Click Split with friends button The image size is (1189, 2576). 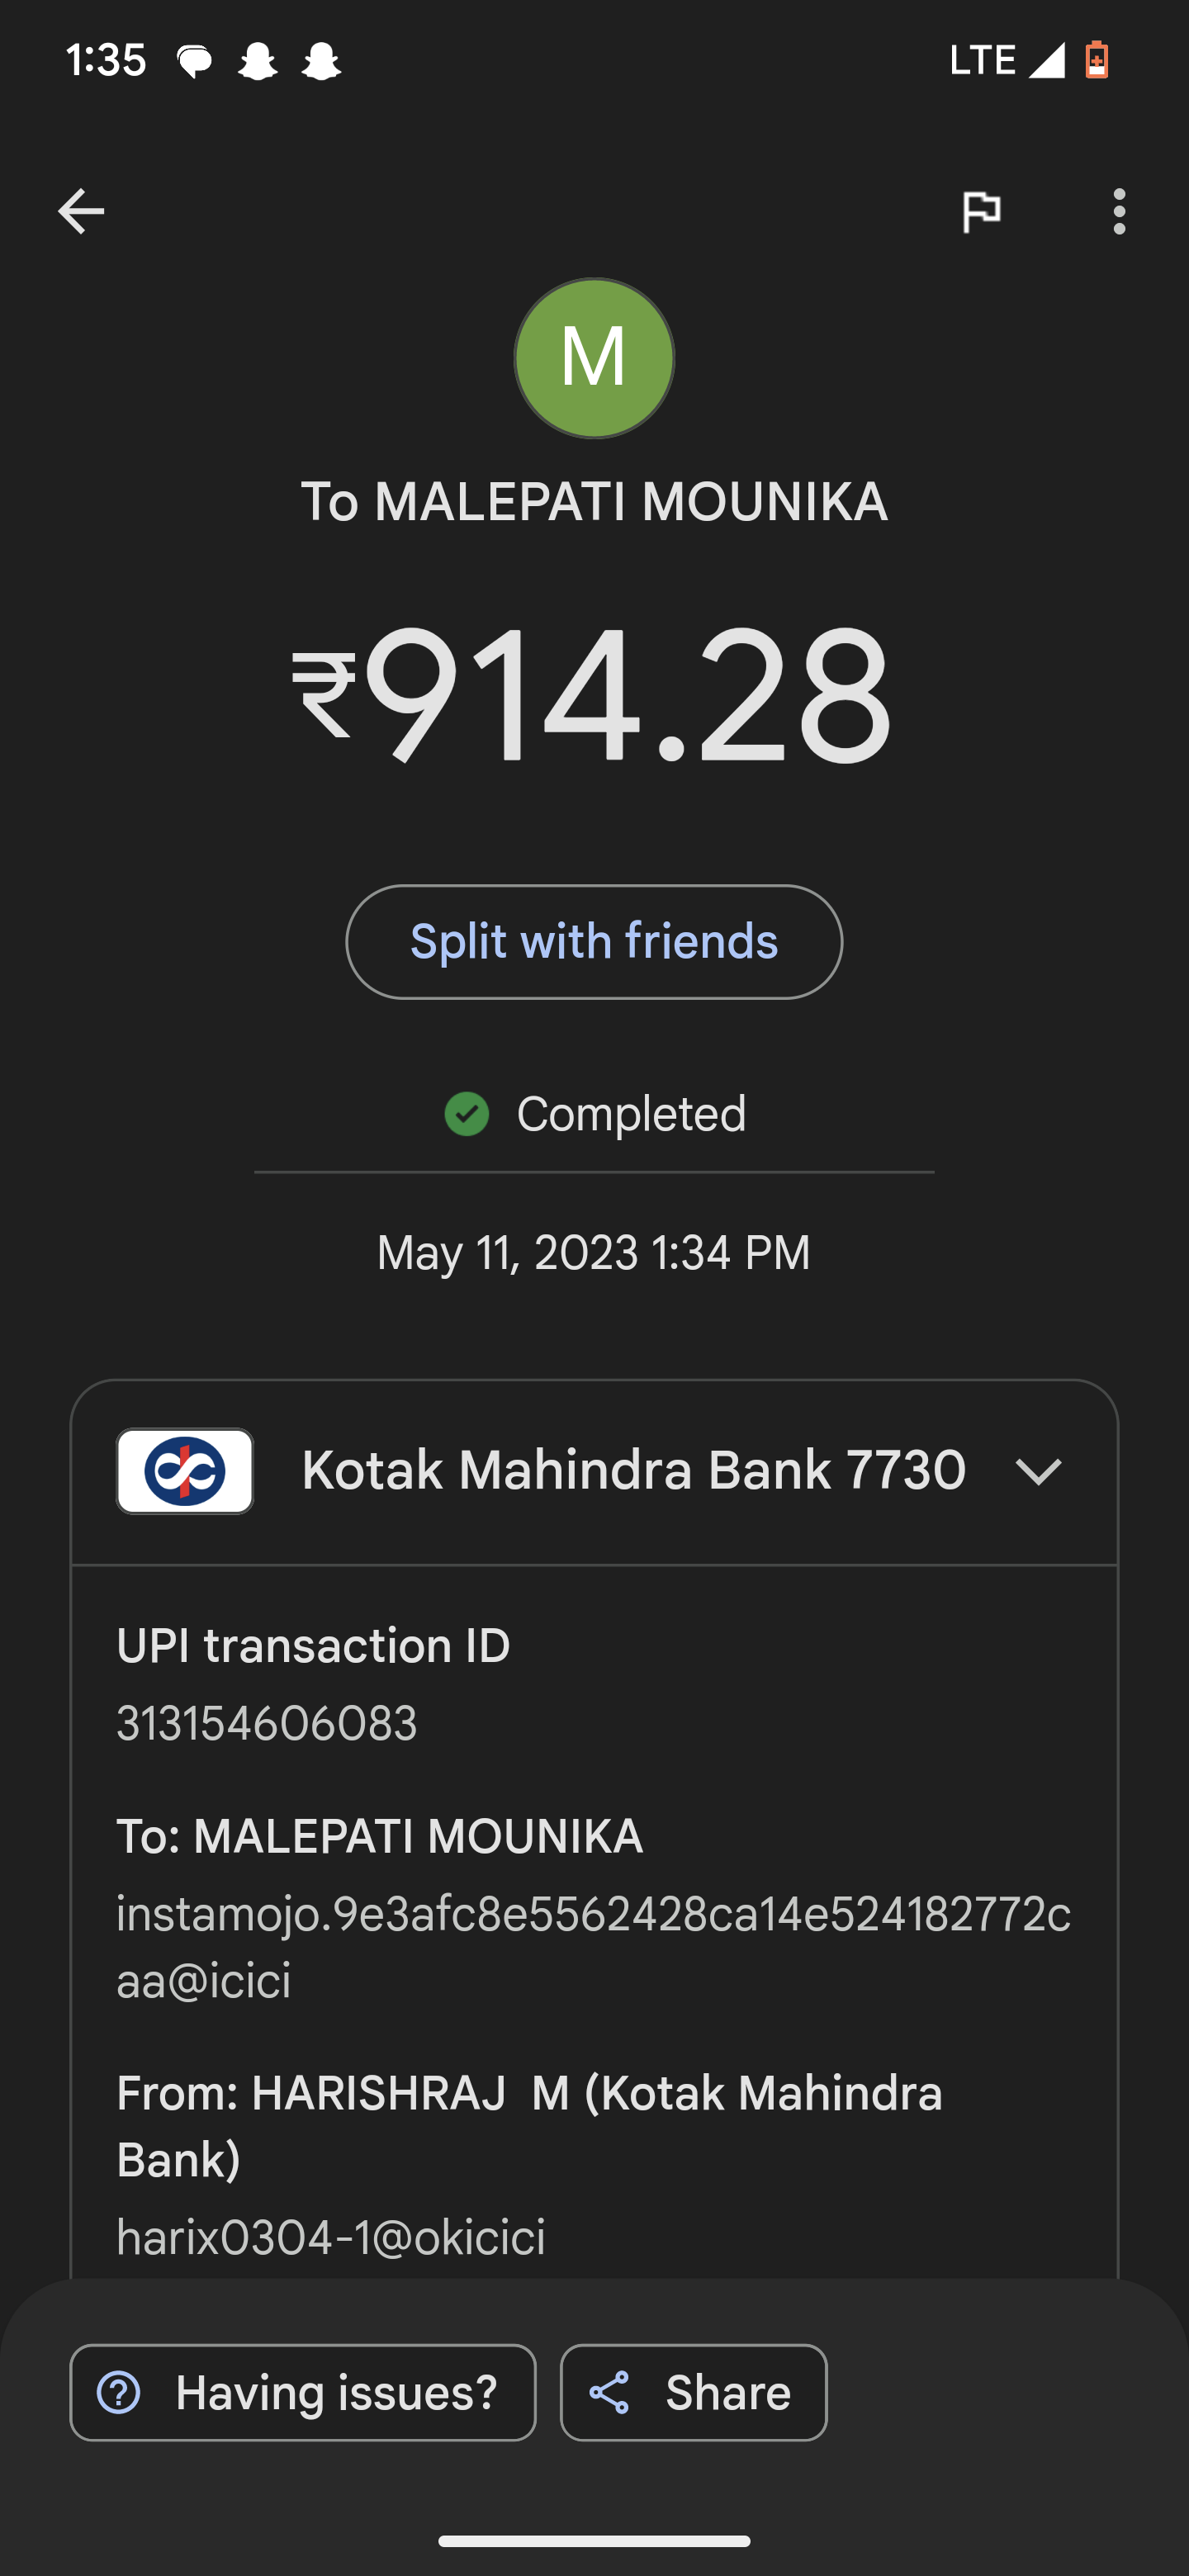pos(594,942)
